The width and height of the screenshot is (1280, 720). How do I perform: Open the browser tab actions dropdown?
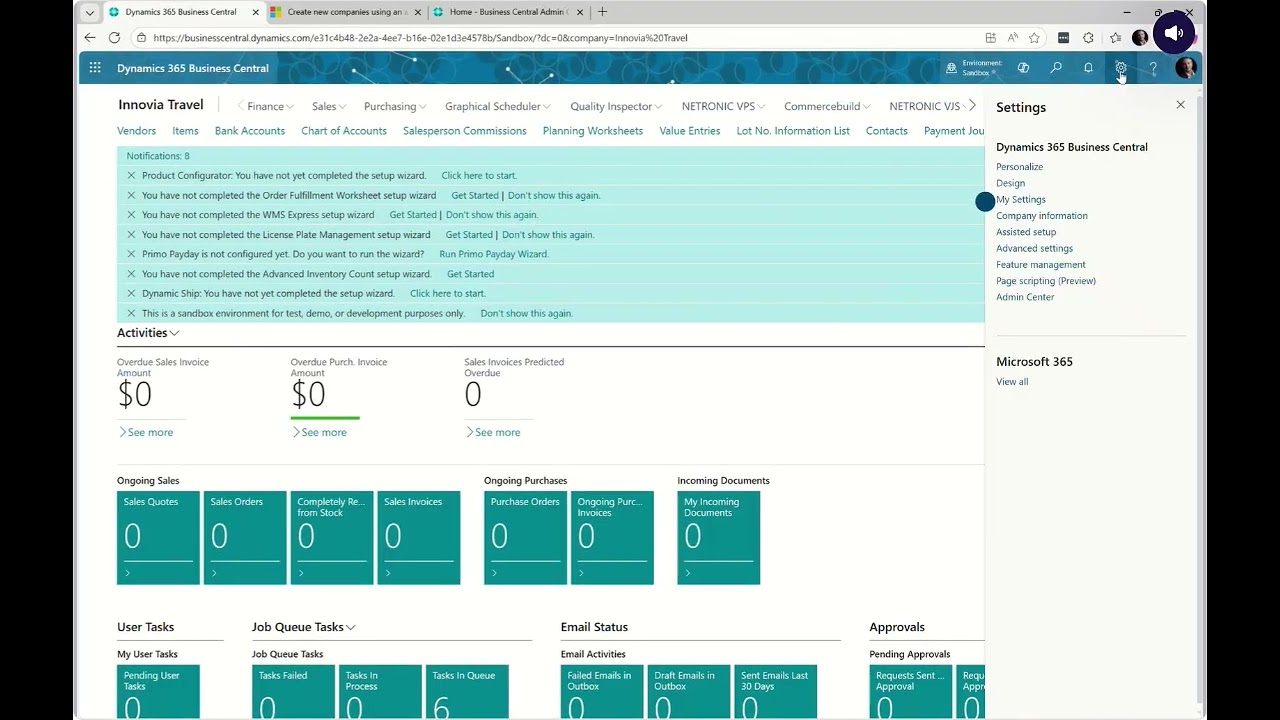[x=90, y=12]
